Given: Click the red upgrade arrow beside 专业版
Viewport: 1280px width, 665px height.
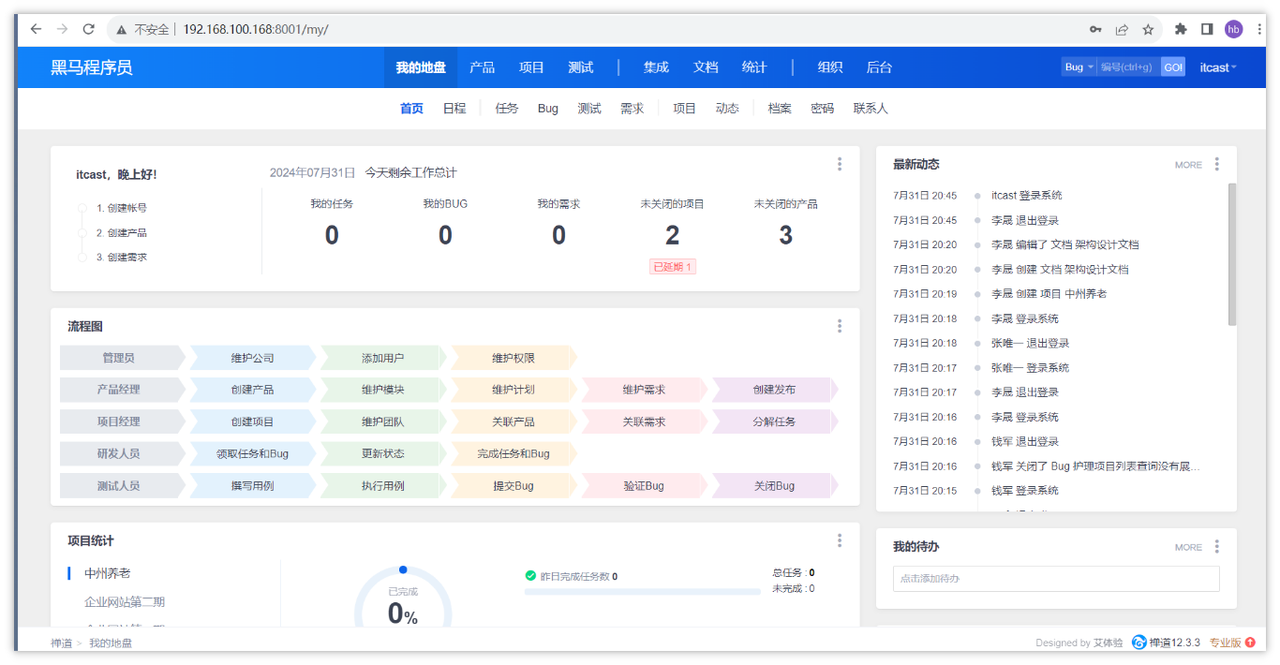Looking at the screenshot, I should [x=1250, y=643].
